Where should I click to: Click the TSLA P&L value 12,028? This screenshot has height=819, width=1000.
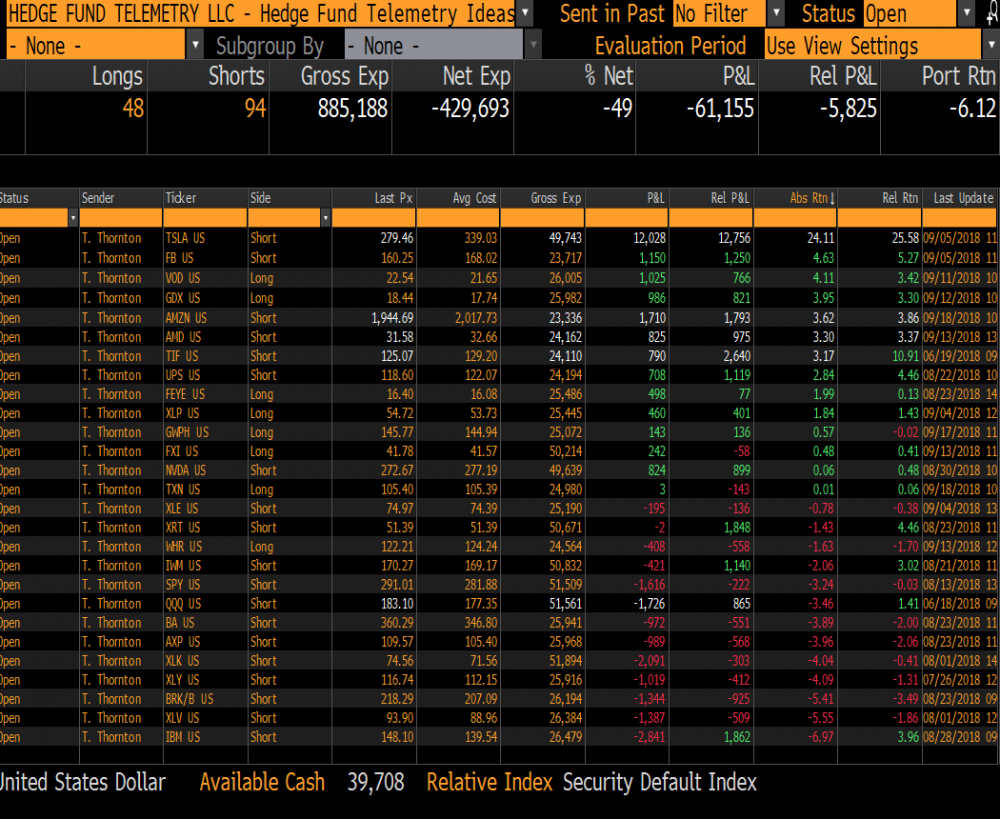pyautogui.click(x=649, y=238)
